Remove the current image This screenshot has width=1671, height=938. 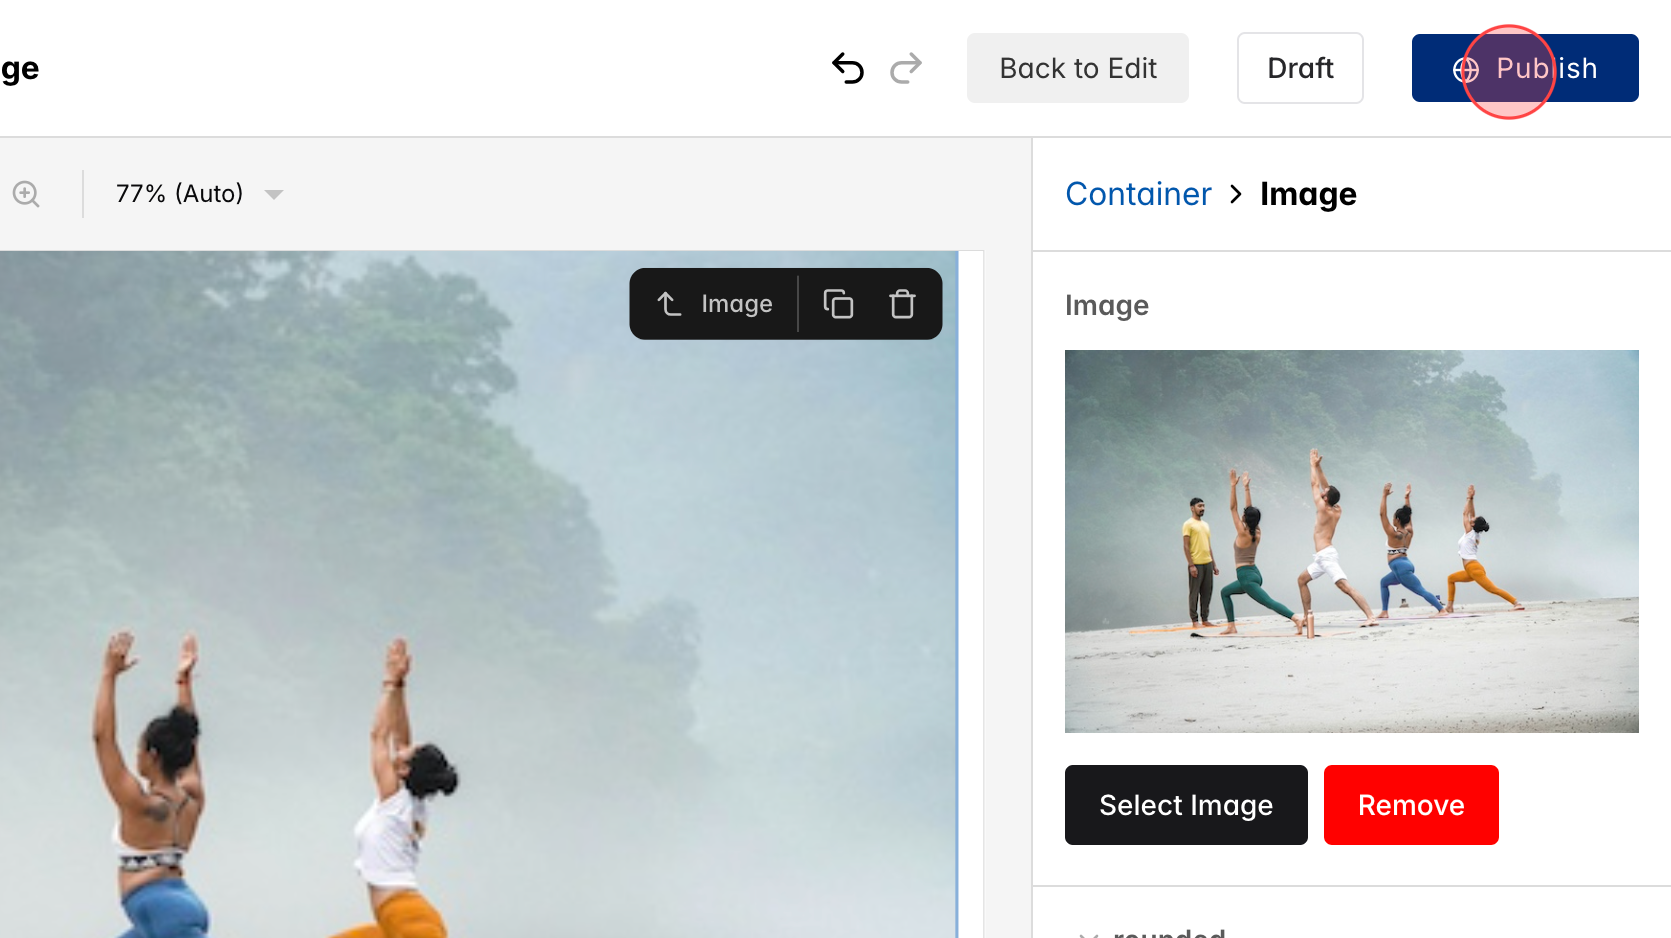click(x=1411, y=805)
